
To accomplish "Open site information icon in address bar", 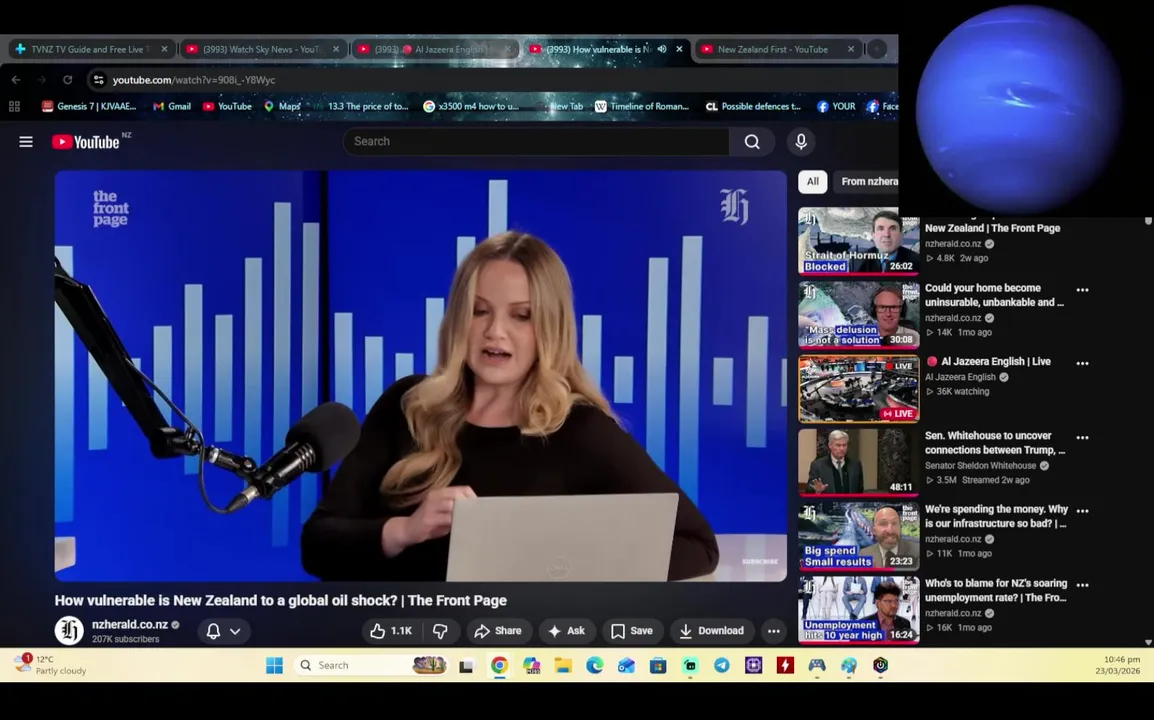I will [x=99, y=80].
